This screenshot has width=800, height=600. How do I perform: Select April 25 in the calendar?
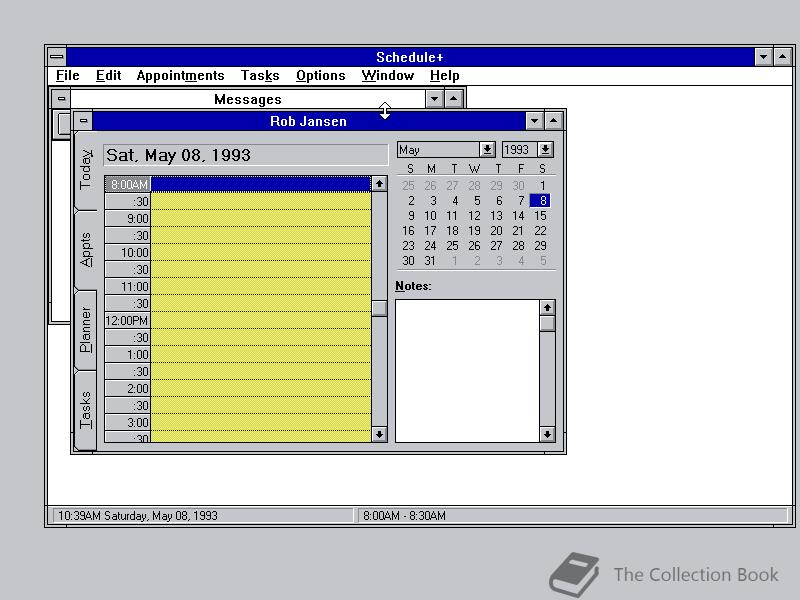click(x=408, y=186)
